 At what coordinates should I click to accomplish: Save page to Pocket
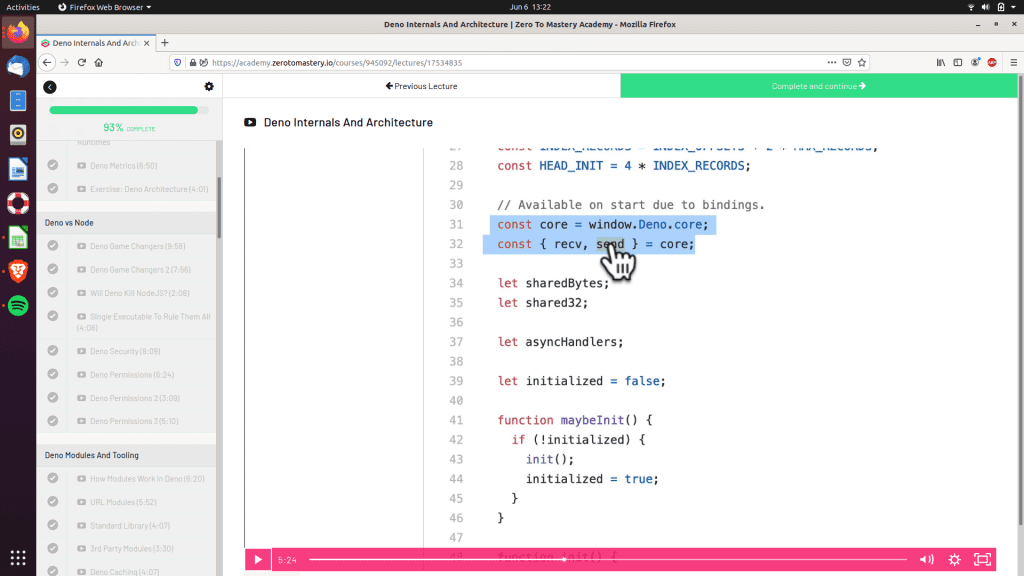click(847, 63)
